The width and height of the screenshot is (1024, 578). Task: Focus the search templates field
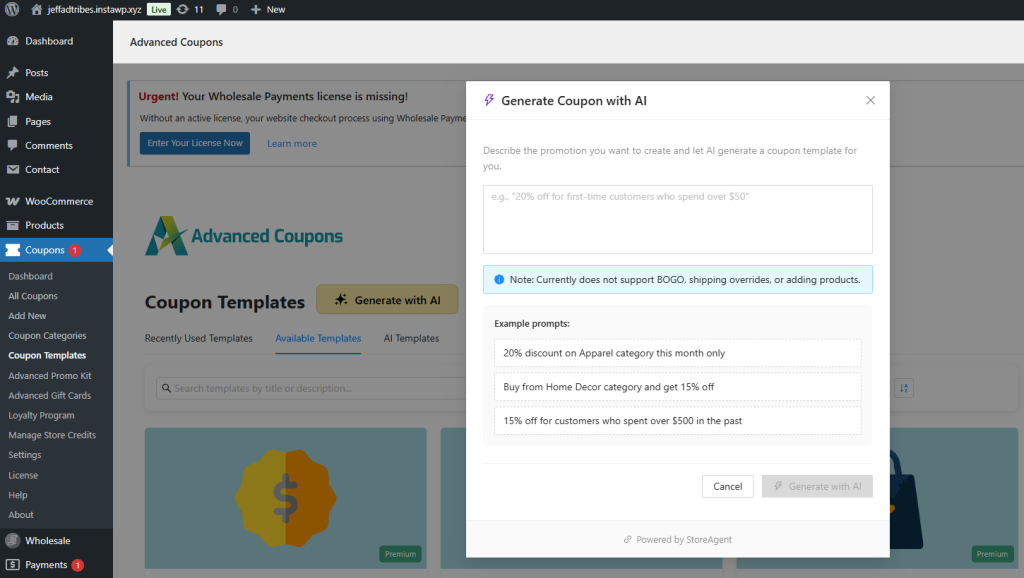click(x=311, y=388)
